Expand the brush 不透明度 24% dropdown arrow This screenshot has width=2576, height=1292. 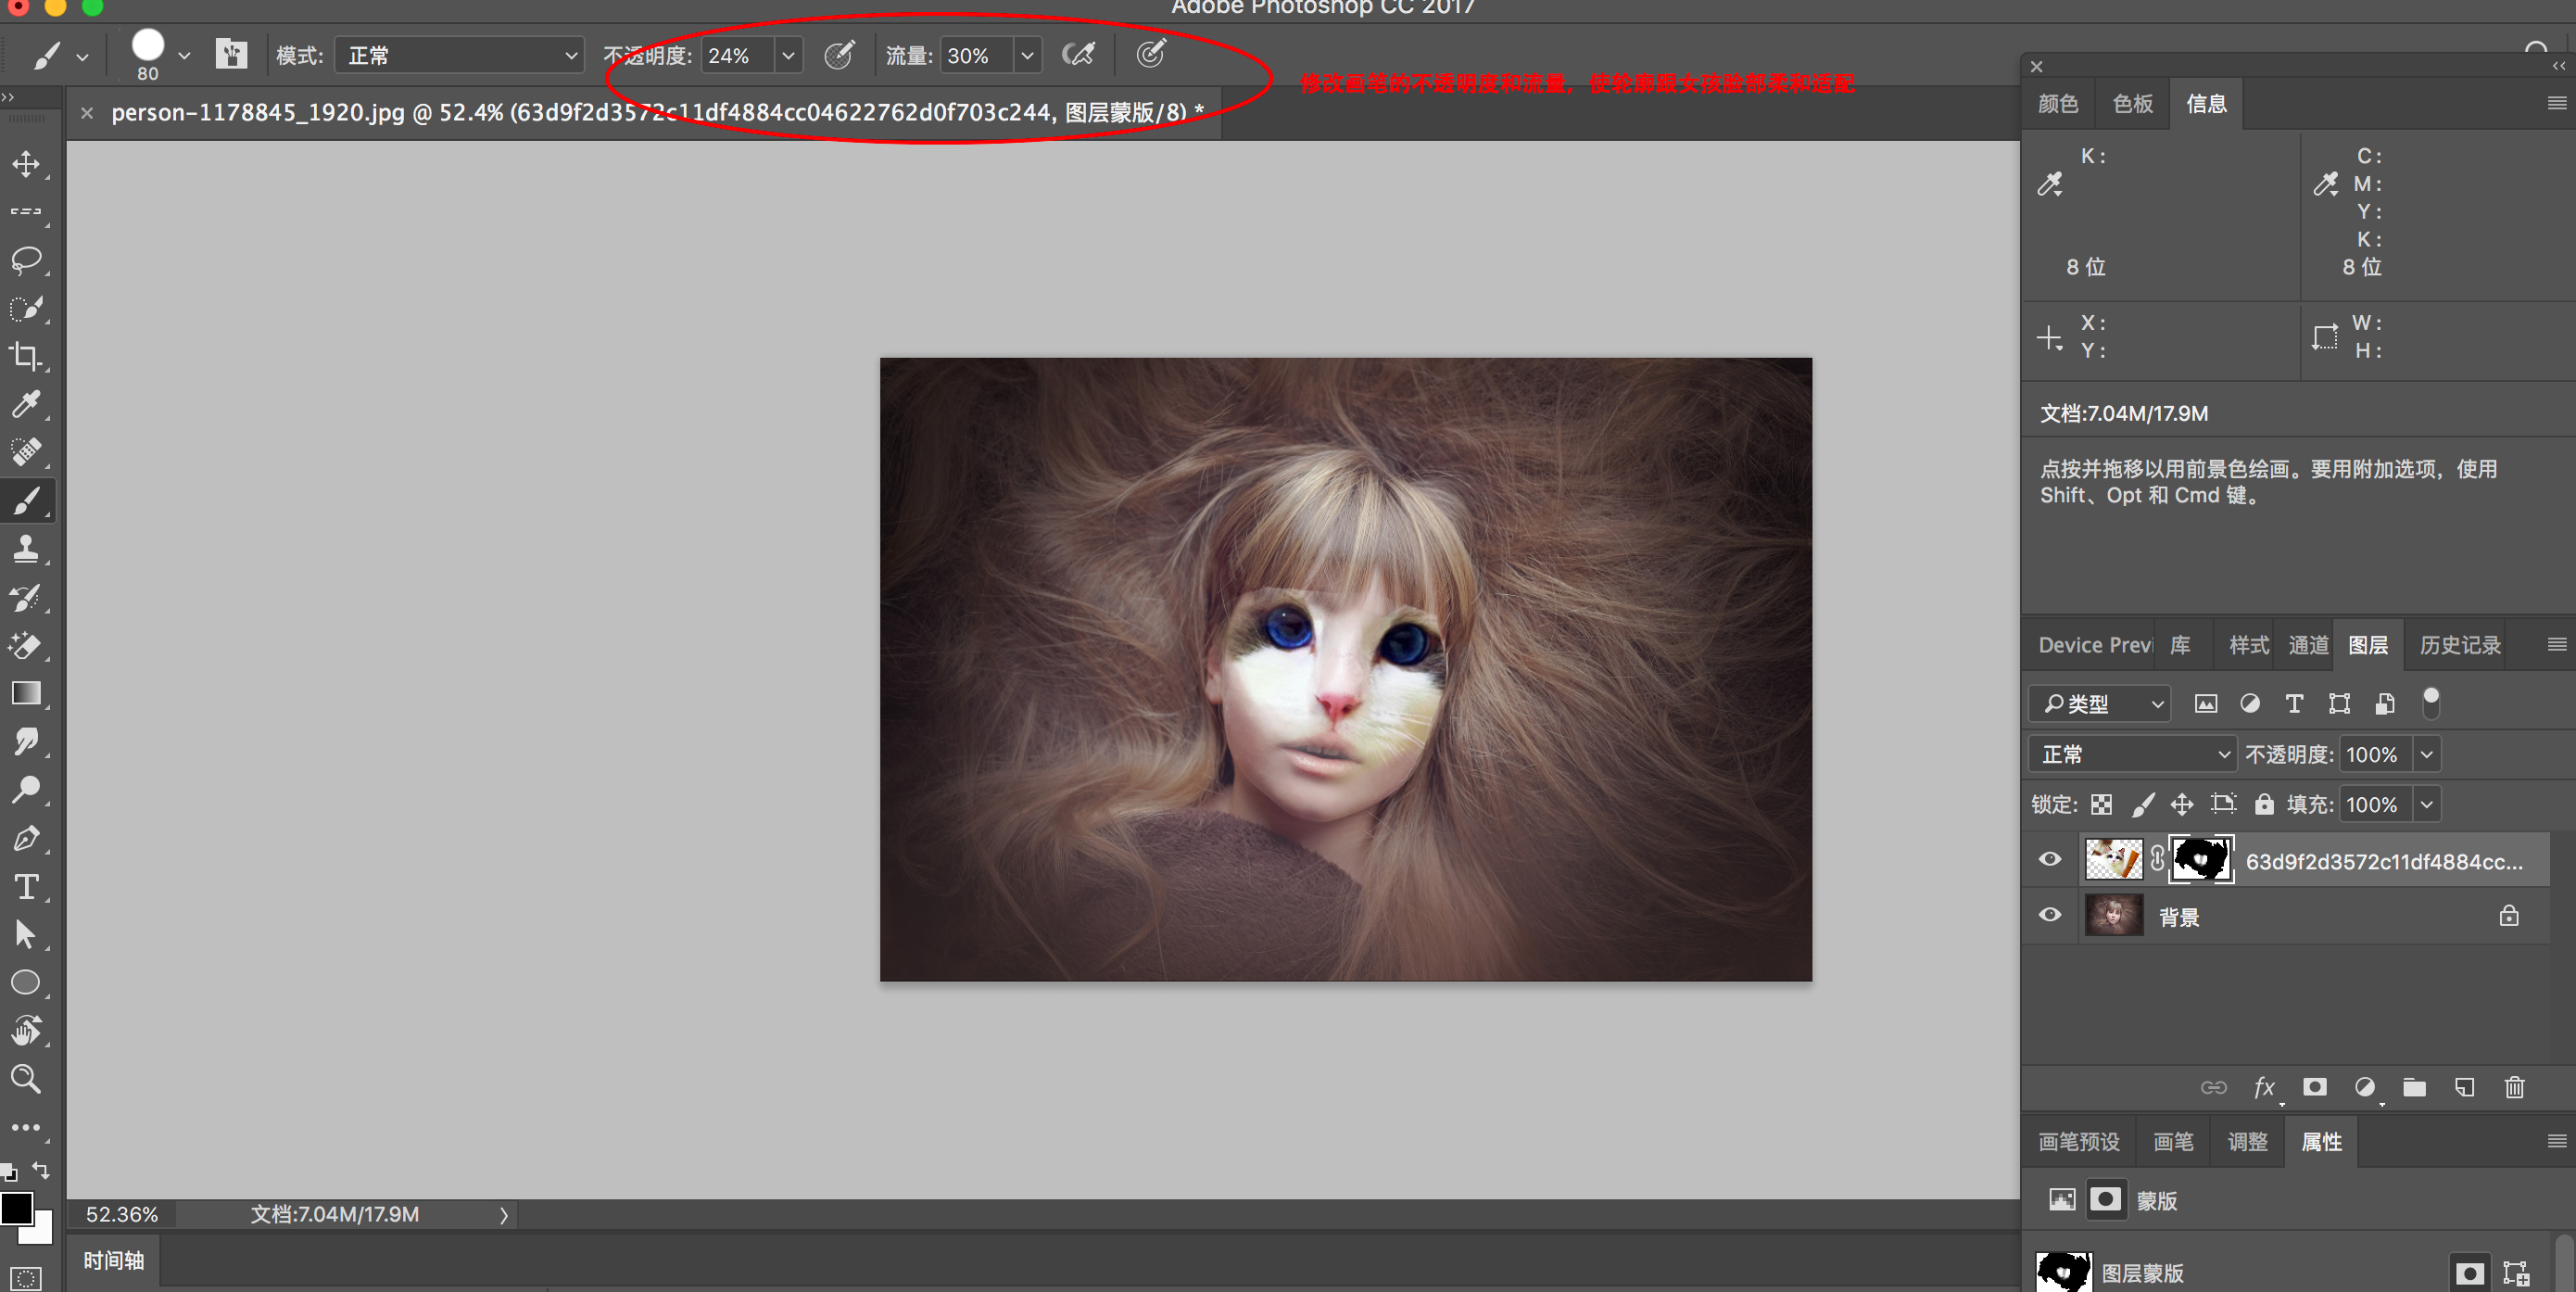(x=788, y=55)
